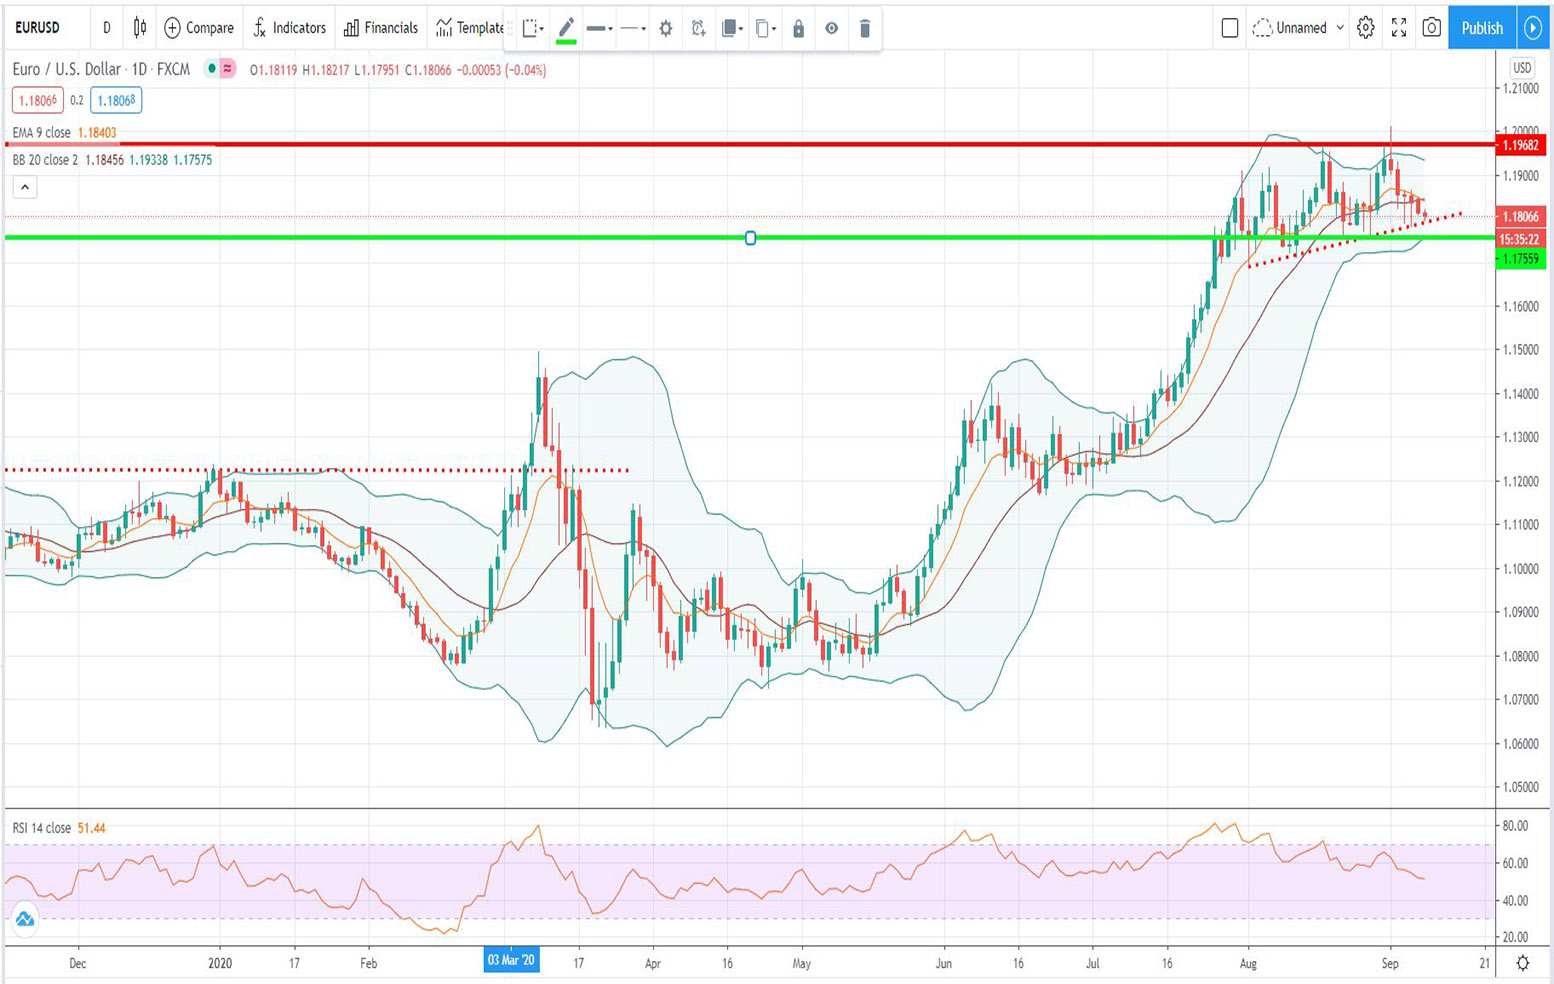
Task: Collapse the indicator legend with arrow
Action: click(25, 187)
